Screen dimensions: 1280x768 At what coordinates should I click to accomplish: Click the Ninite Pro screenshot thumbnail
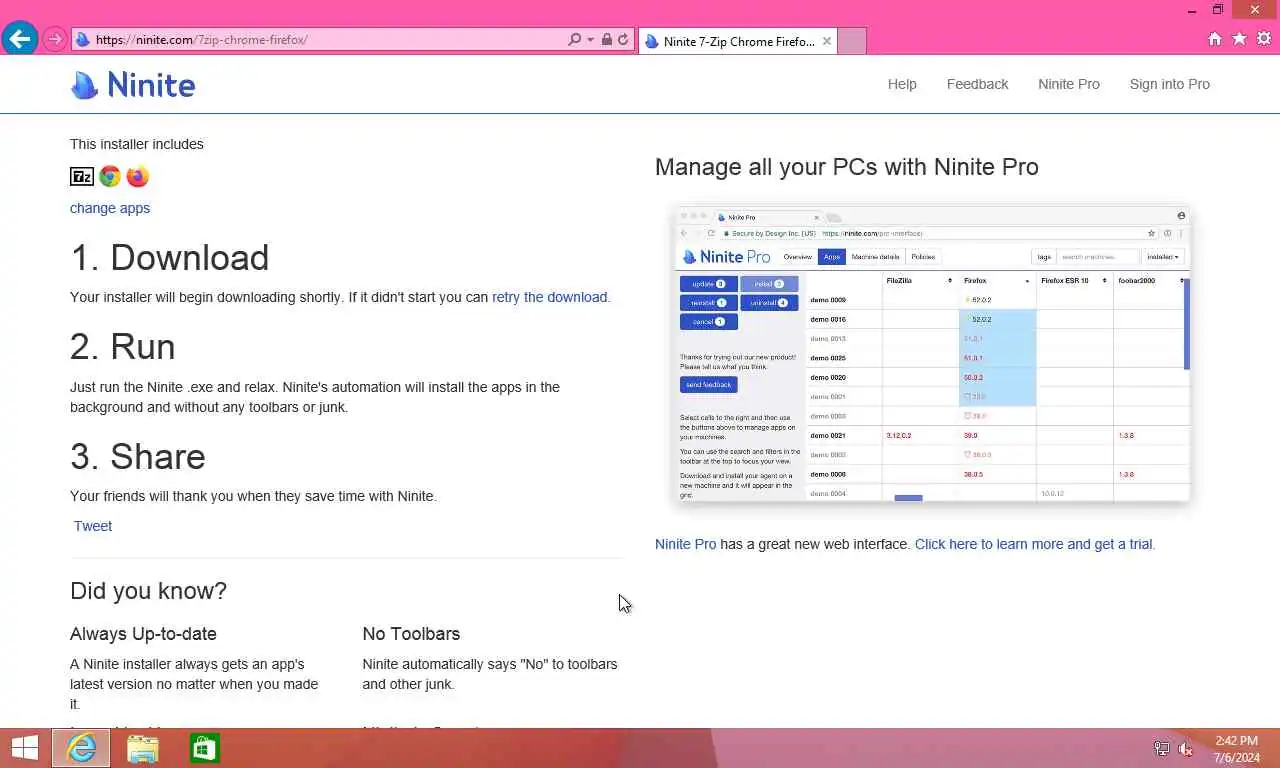pyautogui.click(x=932, y=355)
